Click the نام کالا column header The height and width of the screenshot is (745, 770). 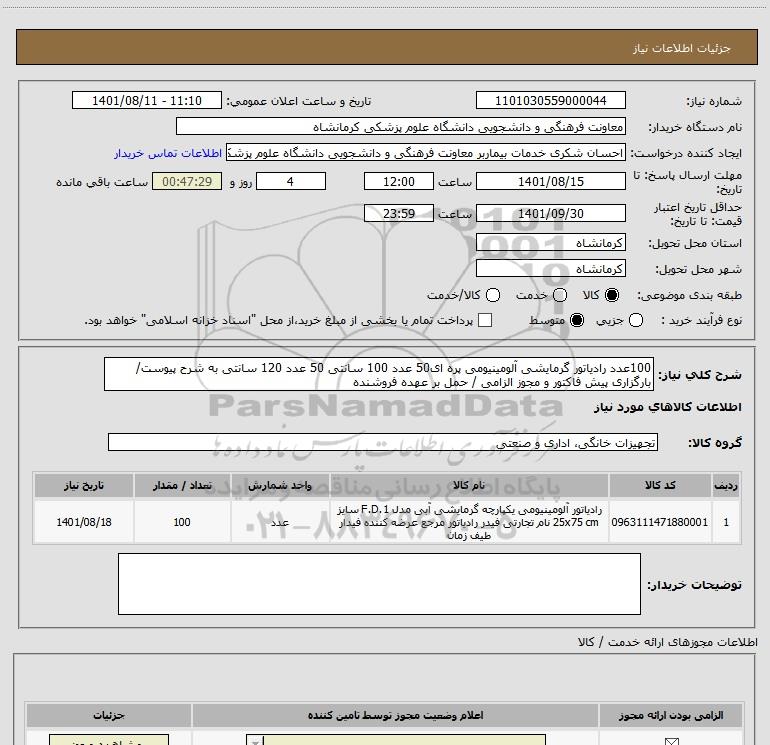pos(469,486)
